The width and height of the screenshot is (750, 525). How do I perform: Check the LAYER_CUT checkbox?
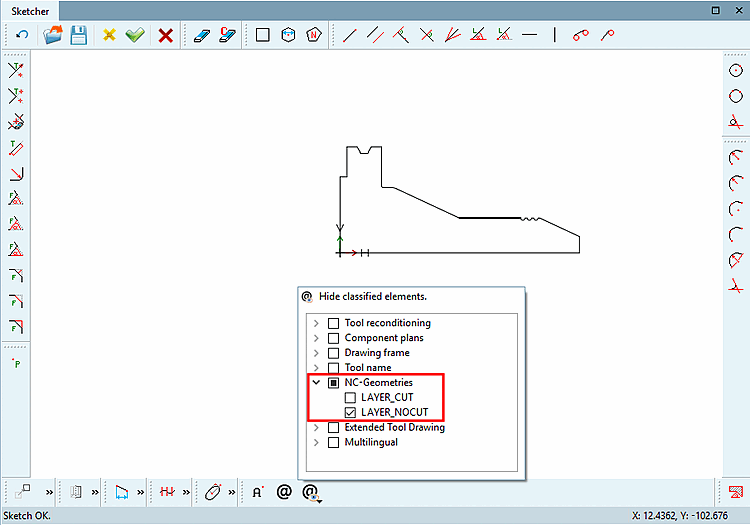point(350,397)
